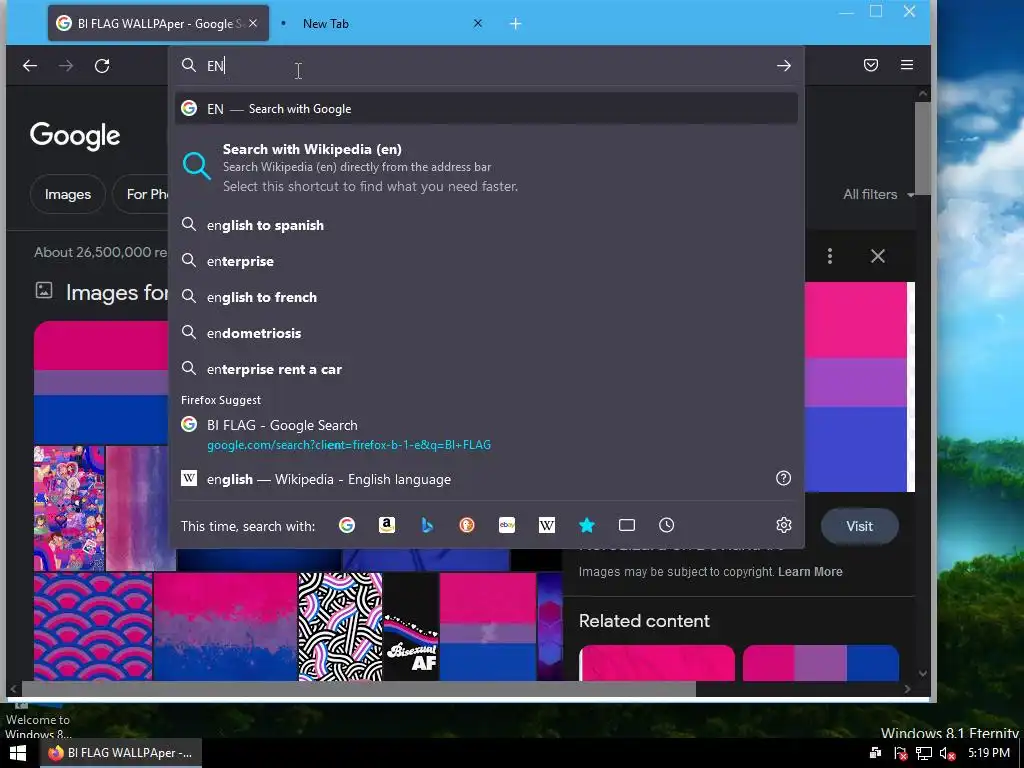Switch to the New Tab tab
Viewport: 1024px width, 768px height.
click(x=383, y=24)
